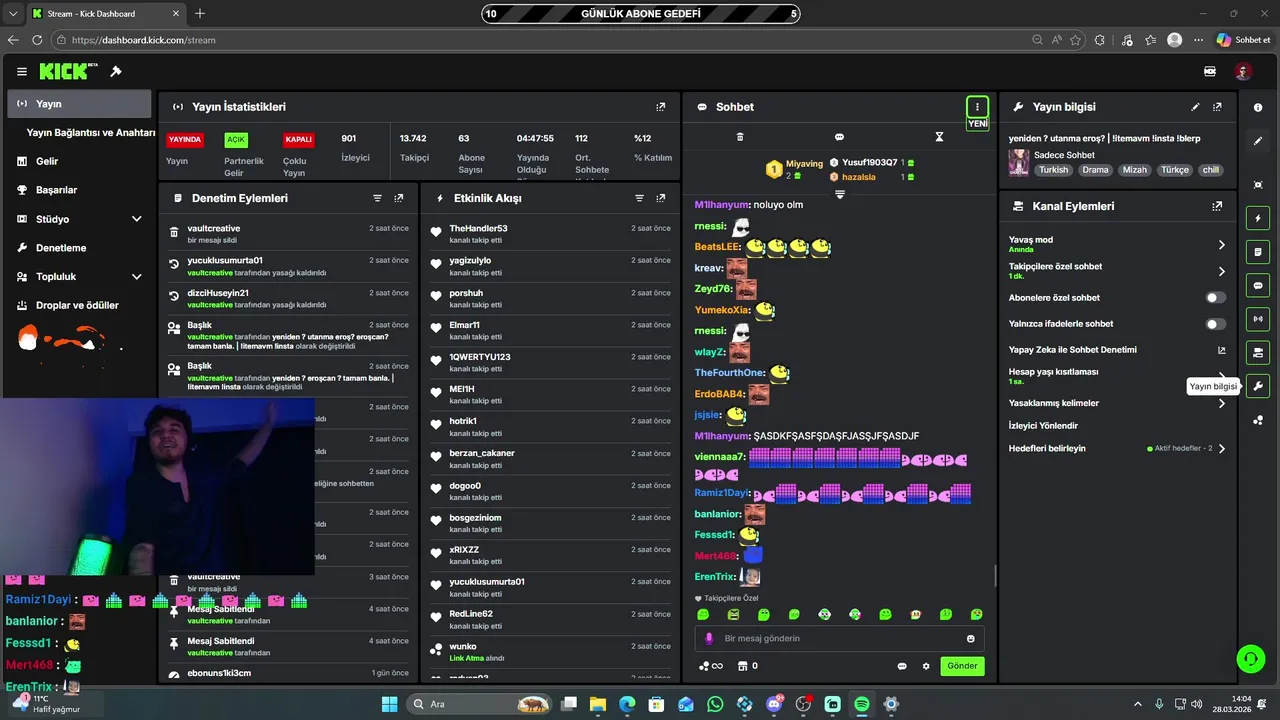
Task: Click the shop icon under message box
Action: [x=743, y=666]
